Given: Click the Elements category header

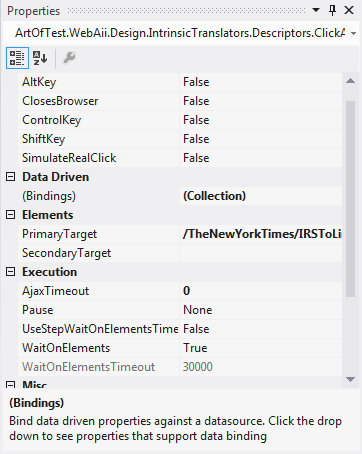Looking at the screenshot, I should pyautogui.click(x=48, y=215).
